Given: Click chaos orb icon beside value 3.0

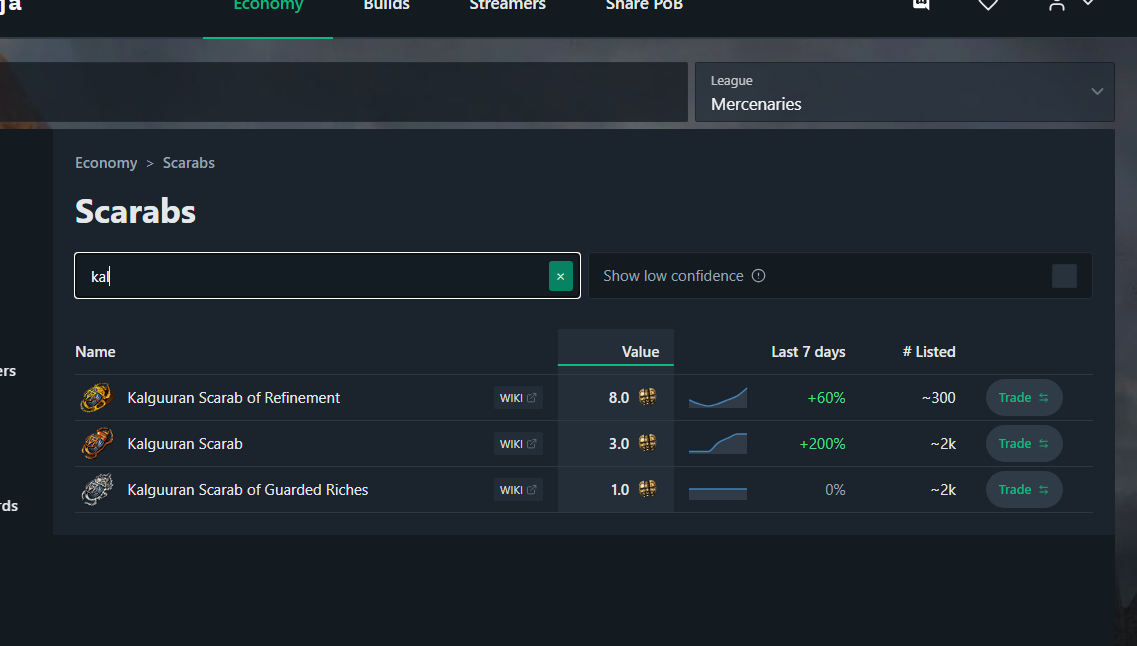Looking at the screenshot, I should [x=648, y=443].
